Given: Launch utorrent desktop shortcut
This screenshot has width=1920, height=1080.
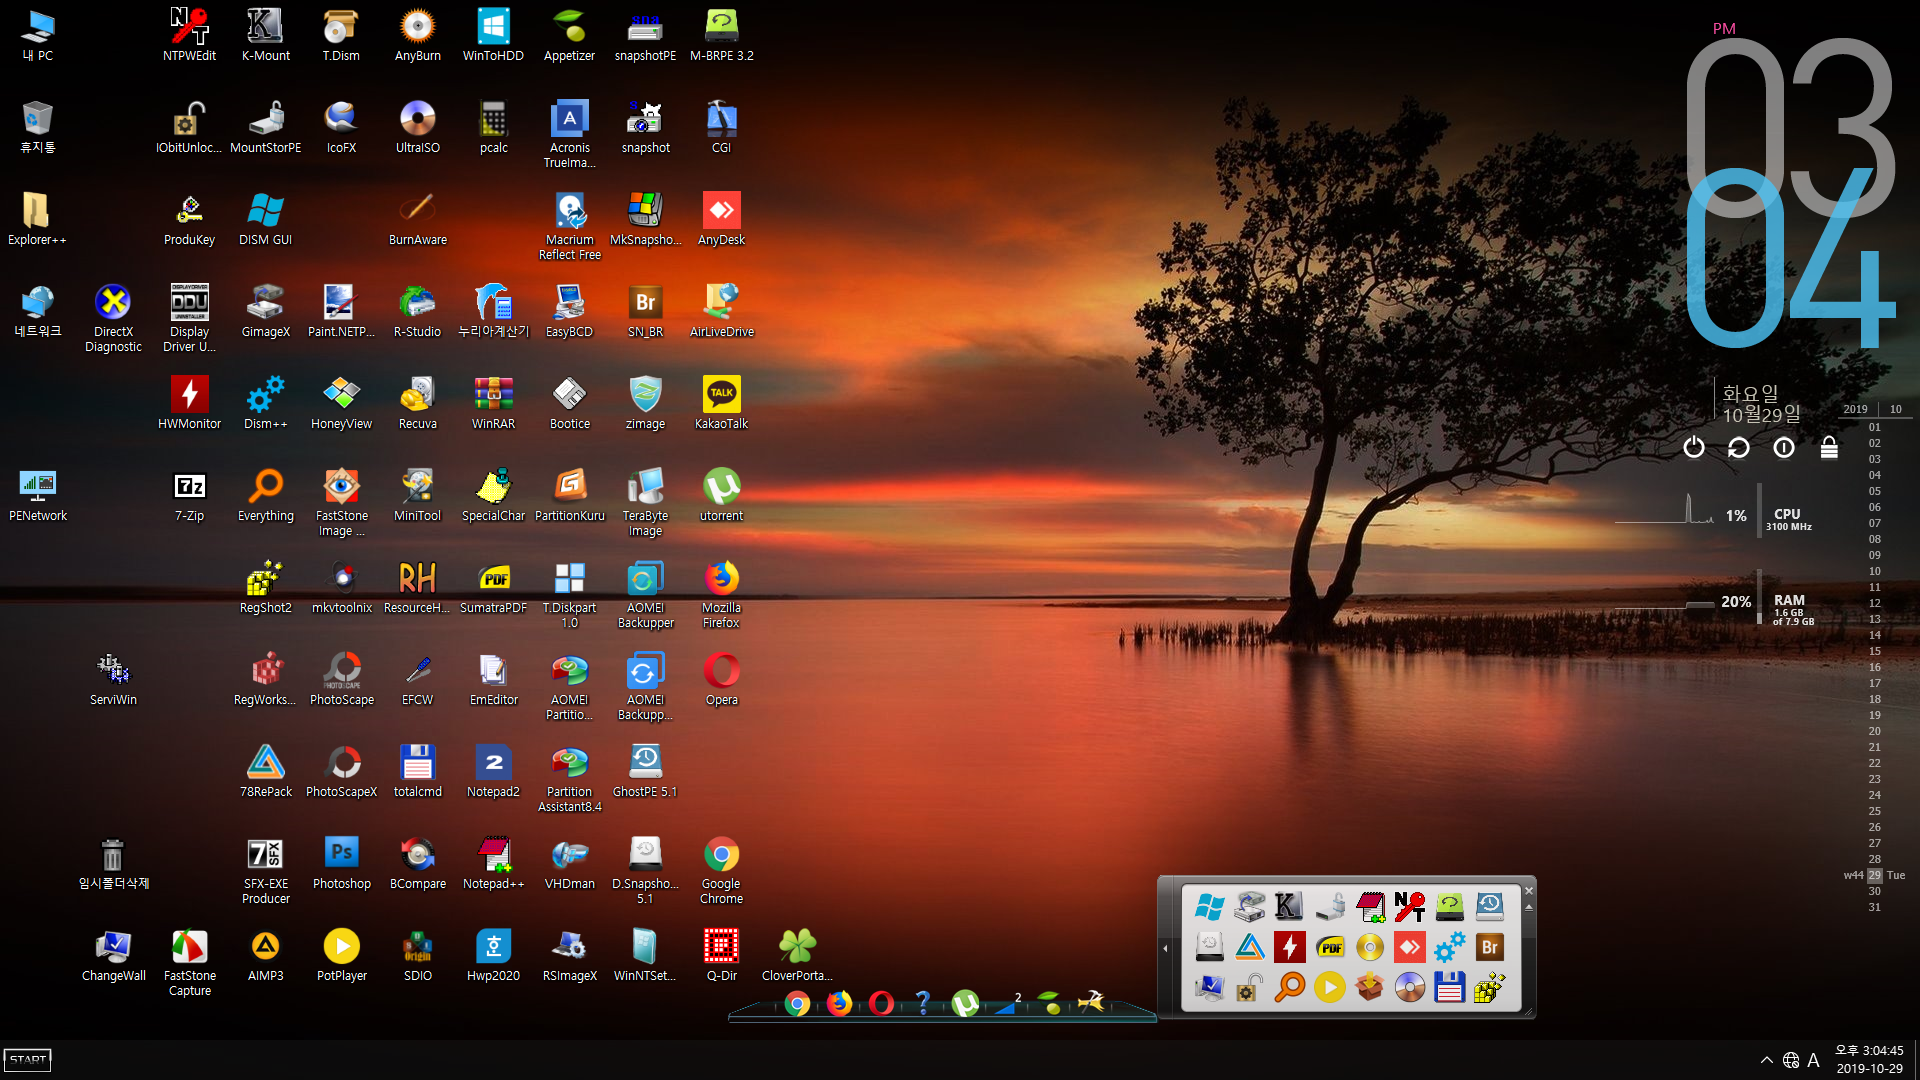Looking at the screenshot, I should pos(721,495).
